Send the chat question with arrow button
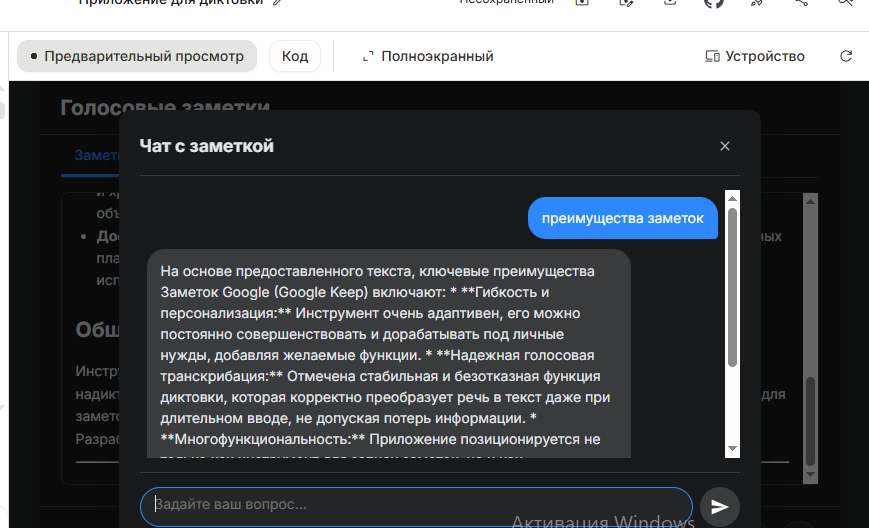Screen dimensions: 869x528 (x=719, y=506)
